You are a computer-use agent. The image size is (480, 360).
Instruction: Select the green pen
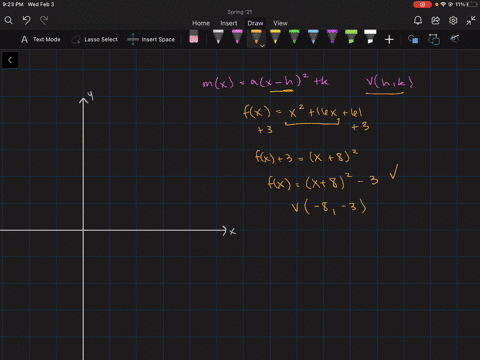(294, 37)
